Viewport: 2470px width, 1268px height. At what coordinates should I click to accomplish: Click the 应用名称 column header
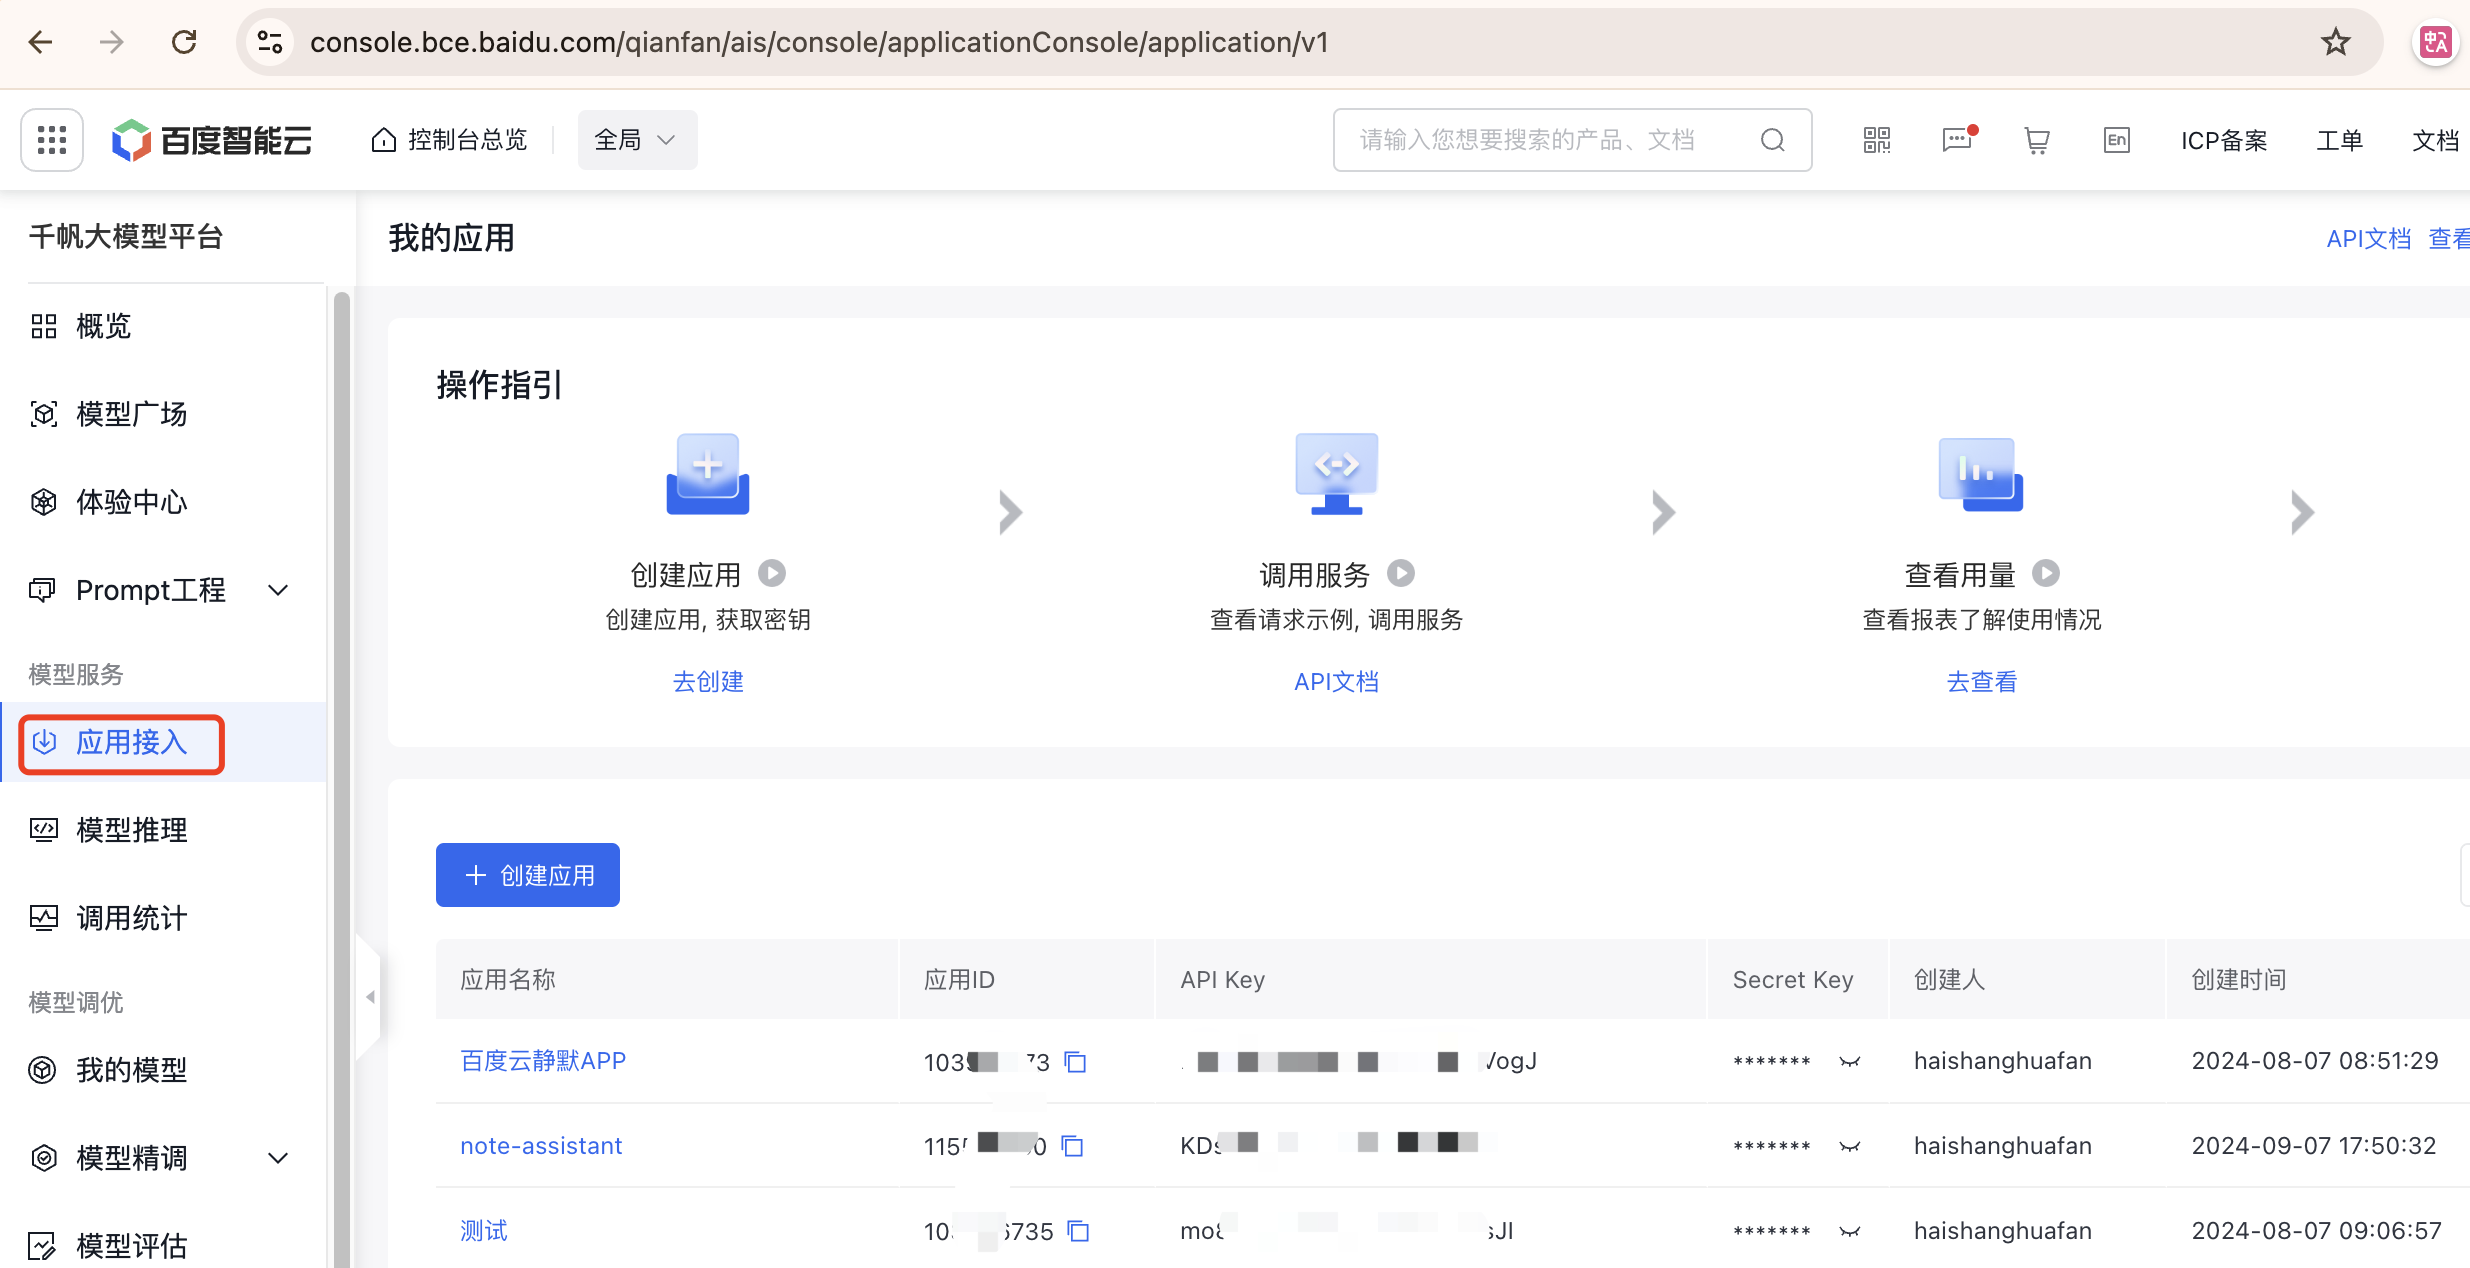[x=508, y=980]
